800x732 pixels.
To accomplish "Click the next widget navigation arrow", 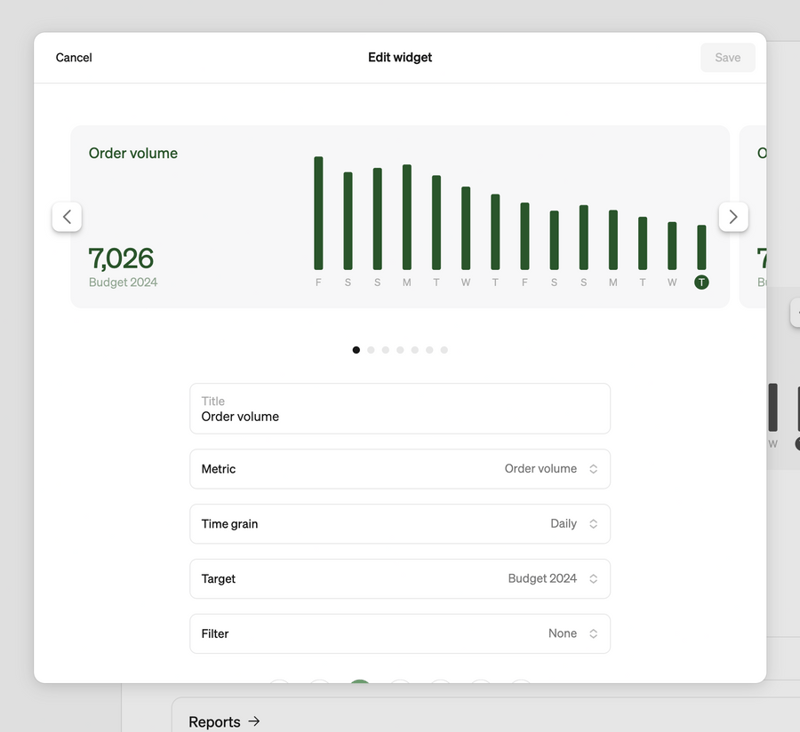I will [x=733, y=217].
